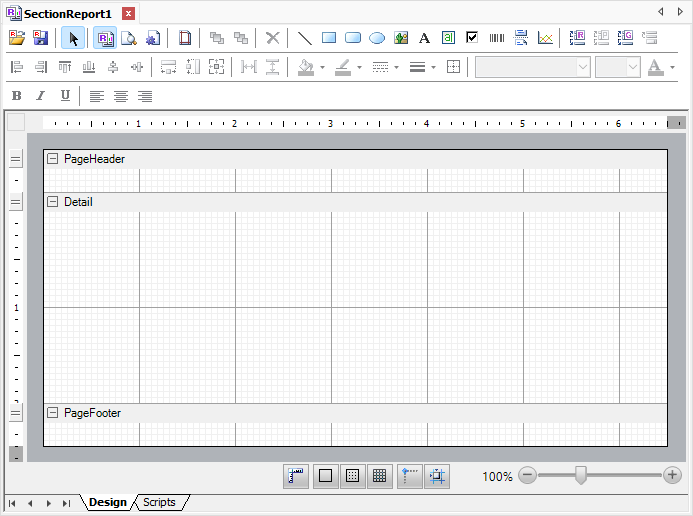Open a report file with the folder icon
This screenshot has width=693, height=516.
(x=17, y=38)
